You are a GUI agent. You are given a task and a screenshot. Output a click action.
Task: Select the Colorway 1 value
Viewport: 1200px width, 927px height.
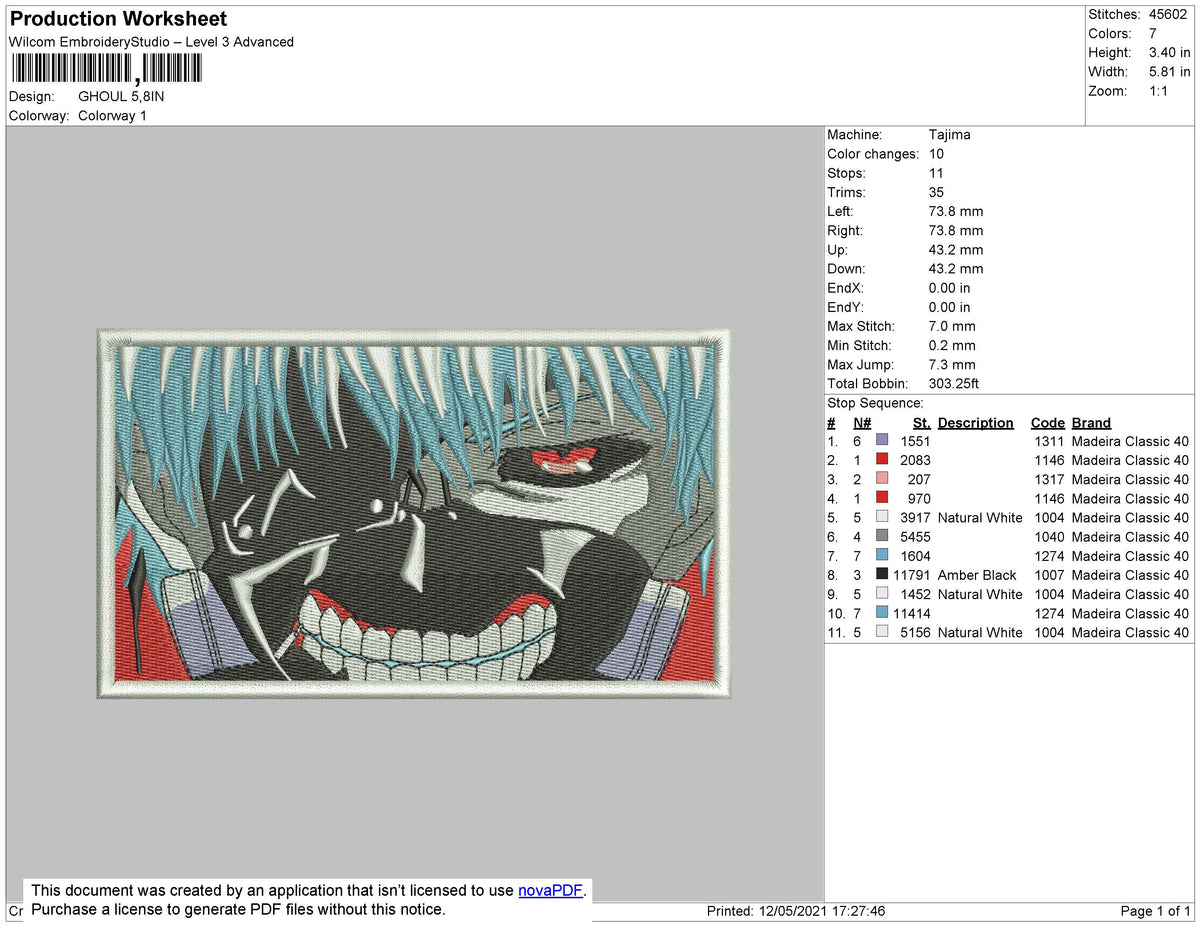point(112,116)
